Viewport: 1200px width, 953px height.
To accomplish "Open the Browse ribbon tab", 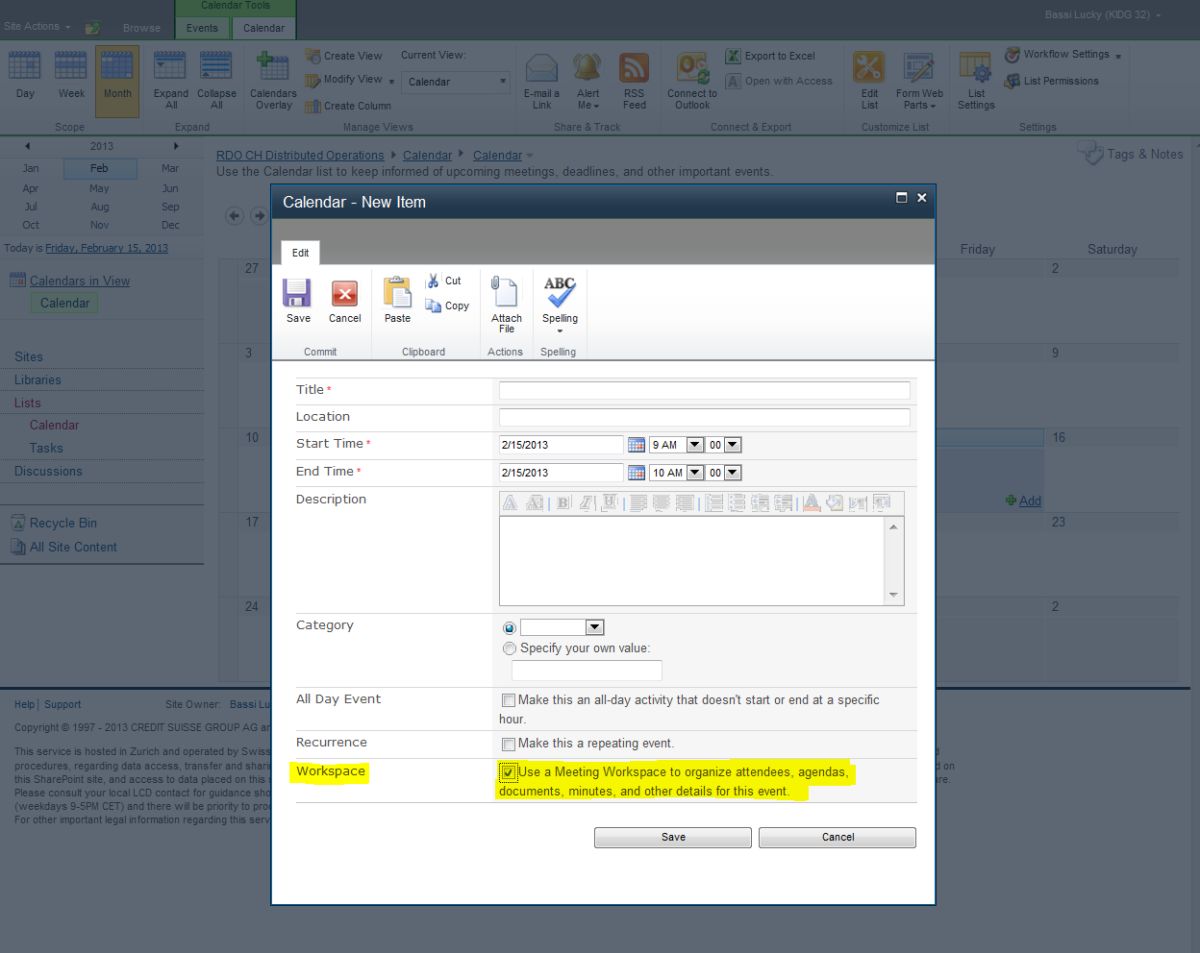I will pyautogui.click(x=142, y=28).
